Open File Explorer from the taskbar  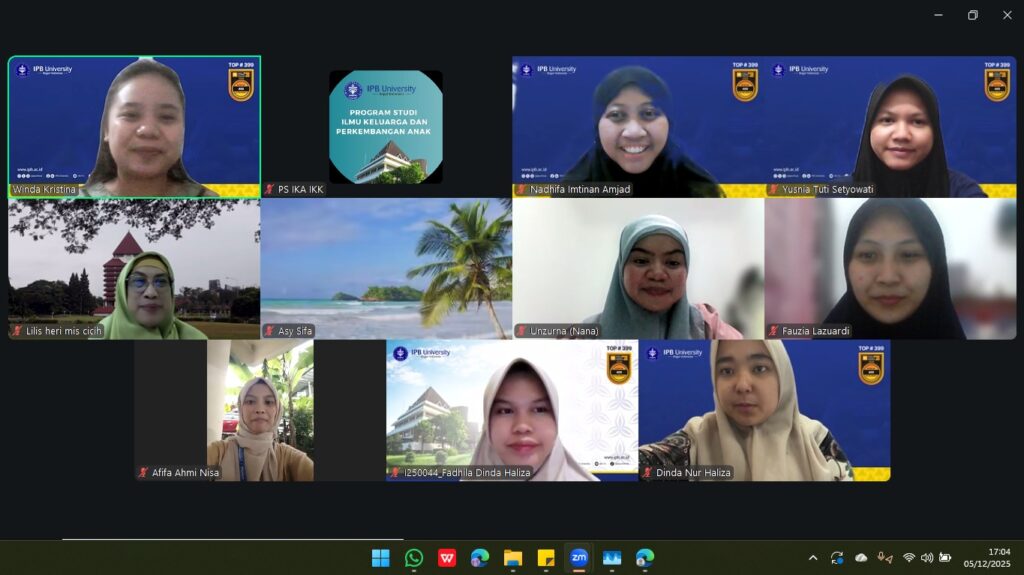tap(513, 558)
